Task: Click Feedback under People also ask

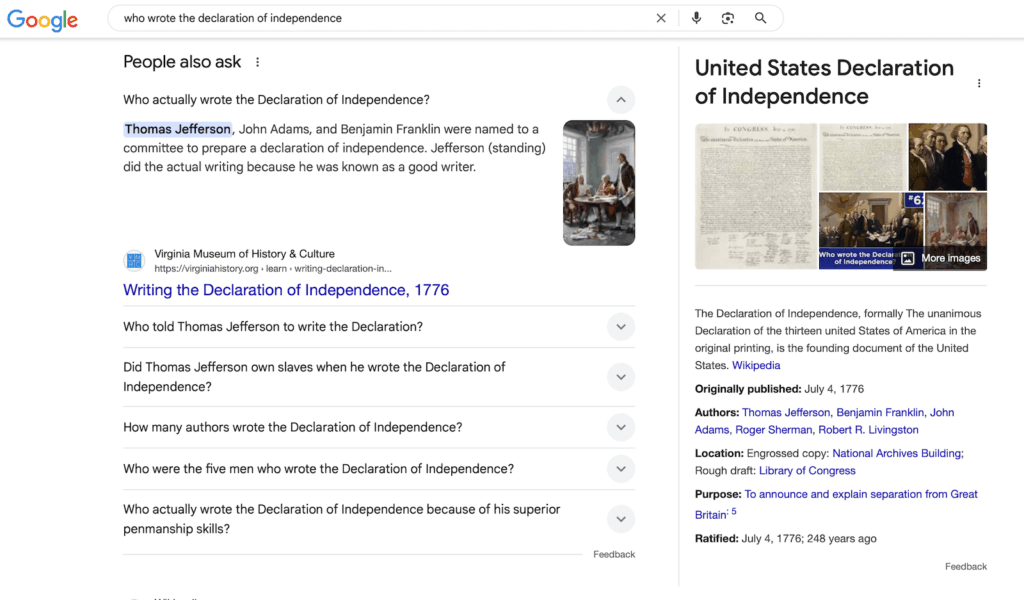Action: [x=614, y=554]
